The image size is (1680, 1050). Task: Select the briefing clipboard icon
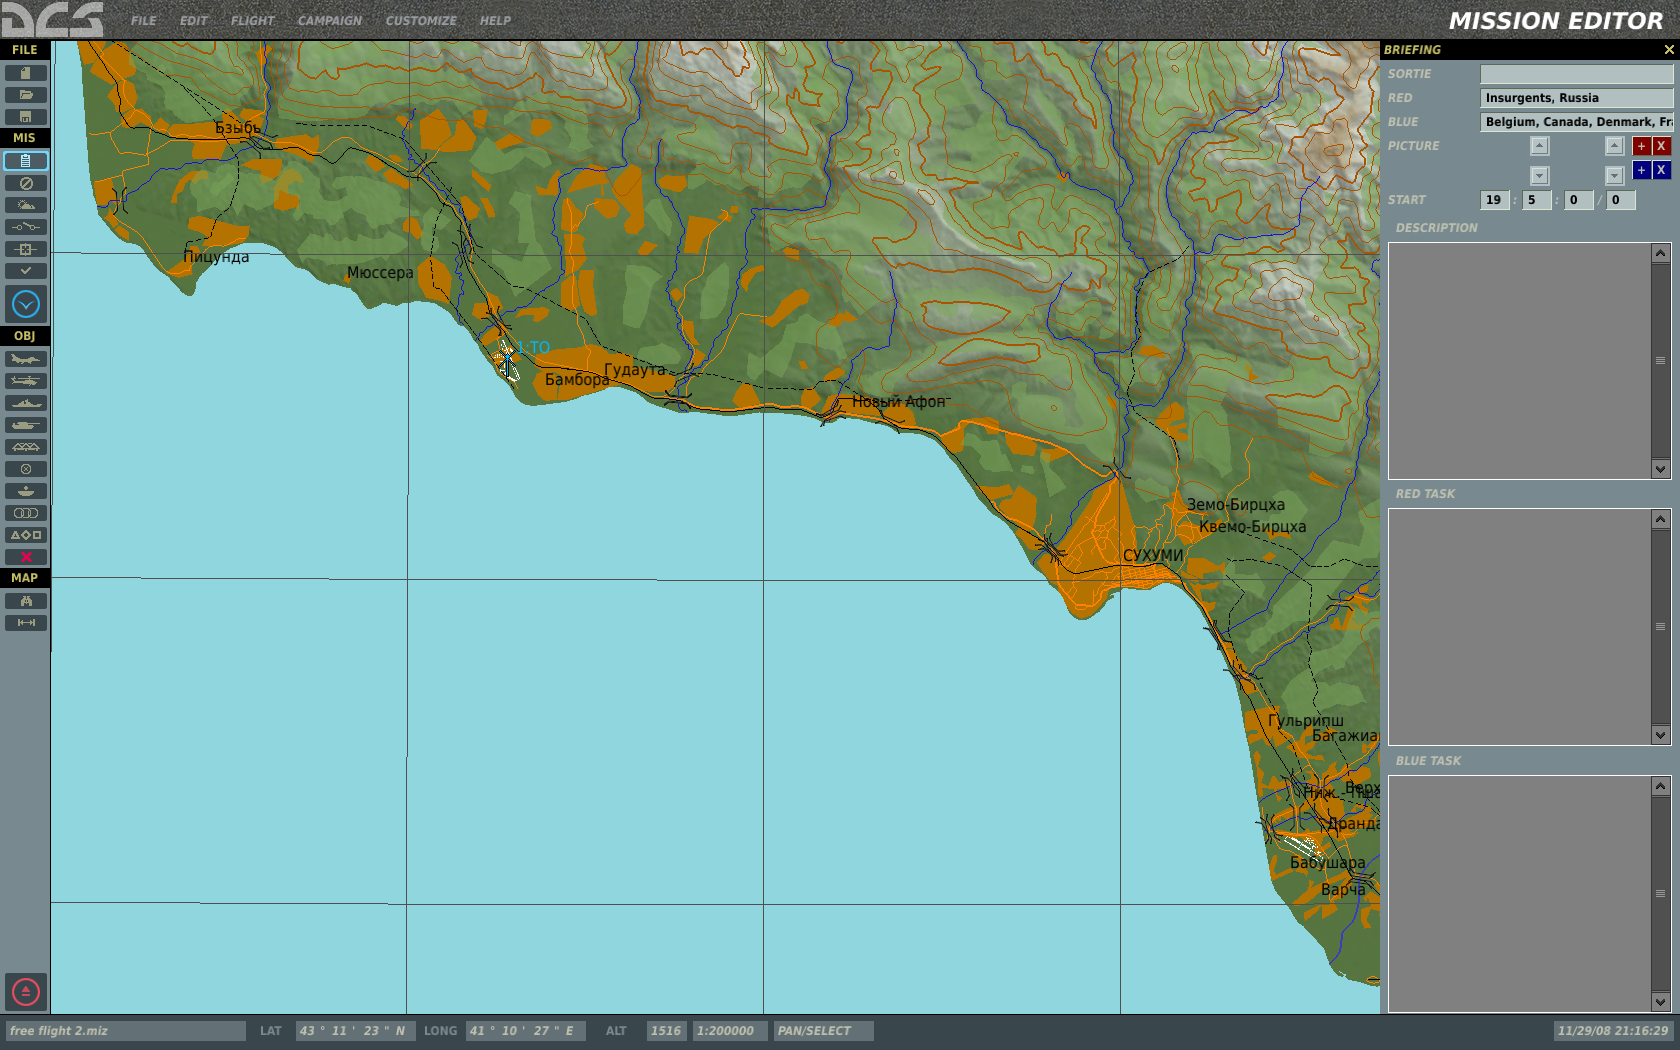tap(26, 161)
